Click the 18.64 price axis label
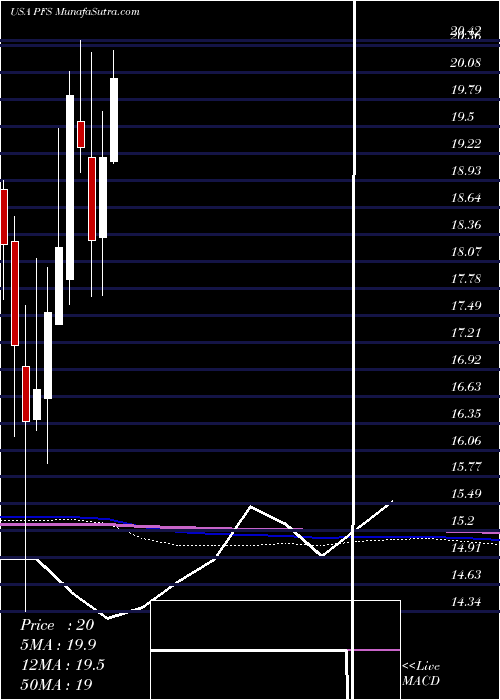 [x=466, y=198]
